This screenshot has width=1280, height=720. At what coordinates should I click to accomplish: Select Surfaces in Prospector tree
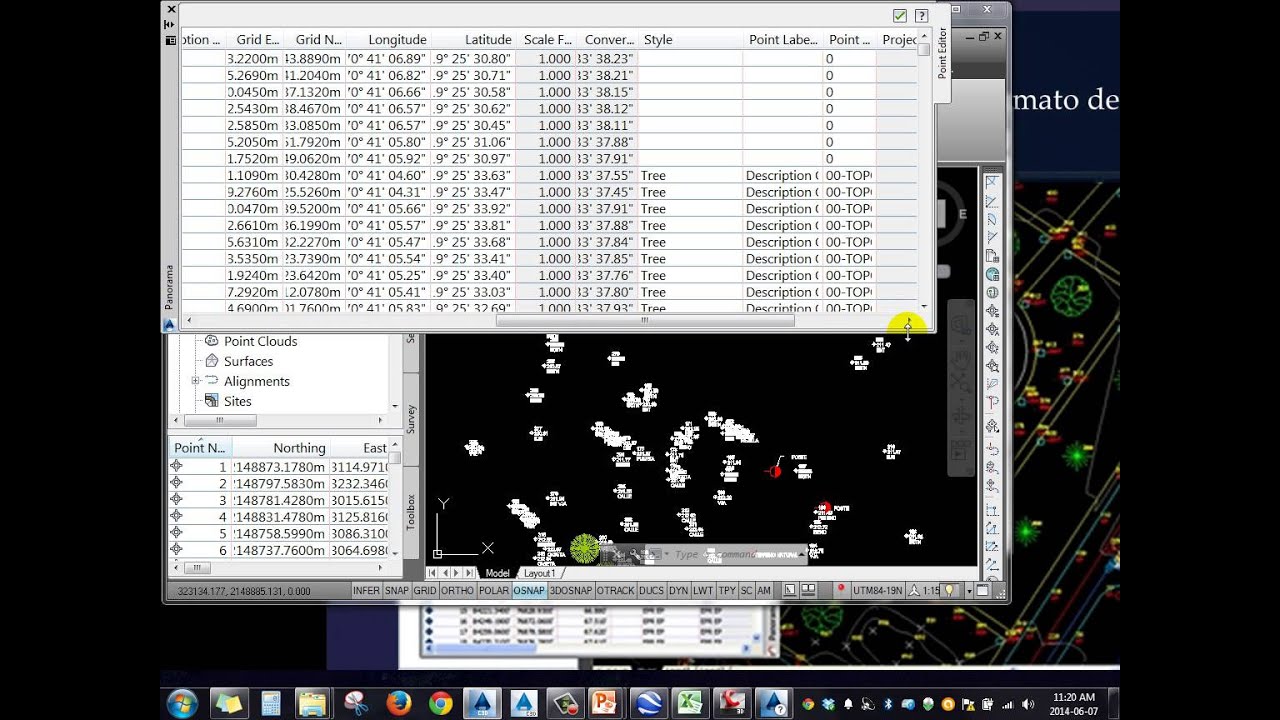click(x=248, y=361)
